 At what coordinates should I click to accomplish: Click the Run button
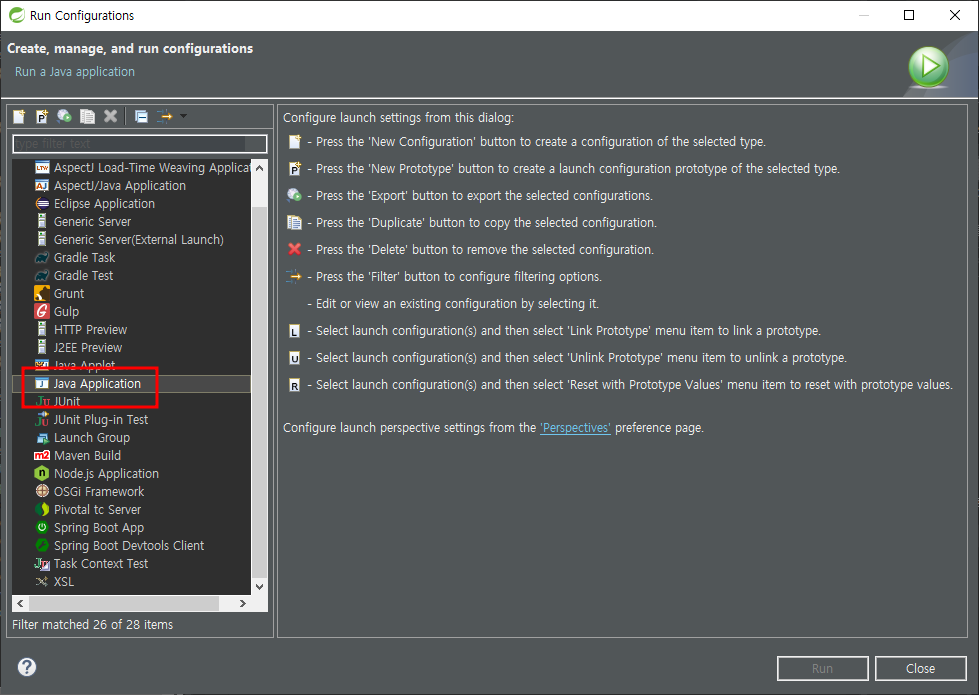[x=822, y=668]
